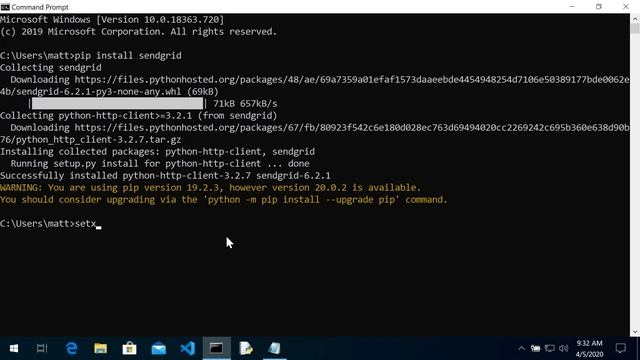The image size is (640, 360).
Task: Click the sendgrid download progress bar
Action: (118, 103)
